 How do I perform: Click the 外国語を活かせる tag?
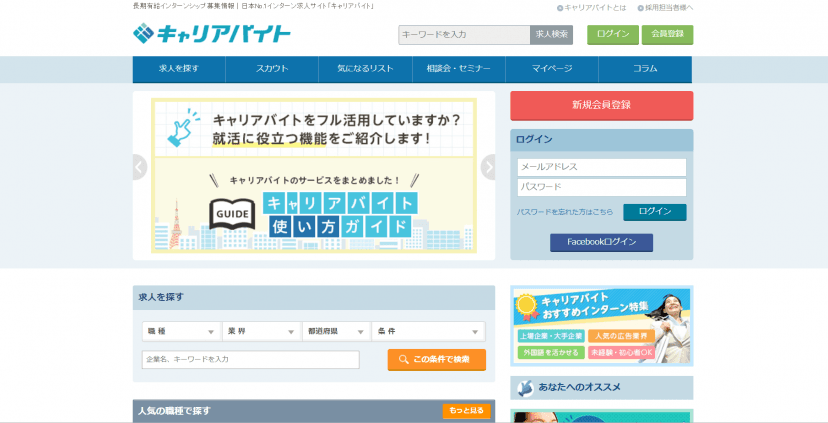[x=550, y=352]
